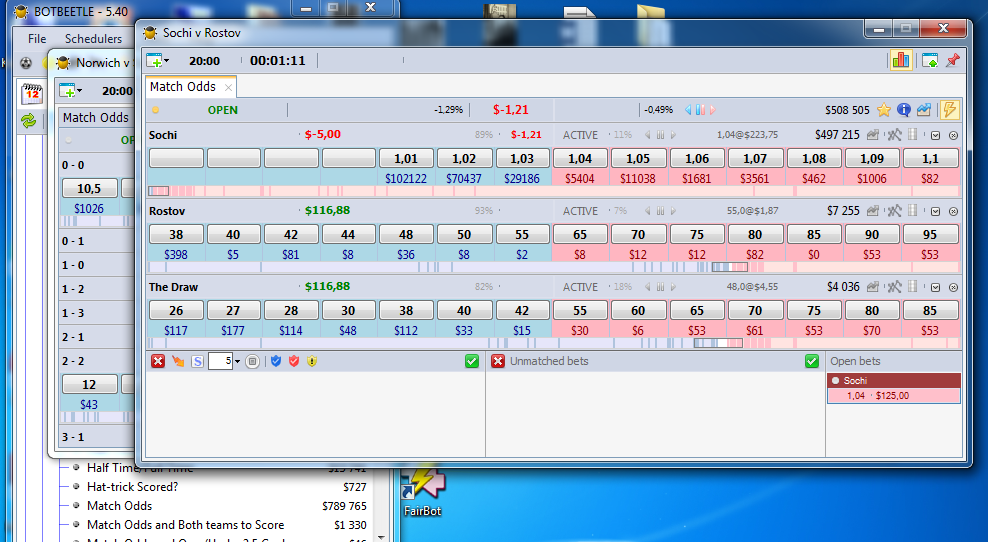Click Rostov price ladder bar
Viewport: 988px width, 542px height.
click(x=554, y=267)
